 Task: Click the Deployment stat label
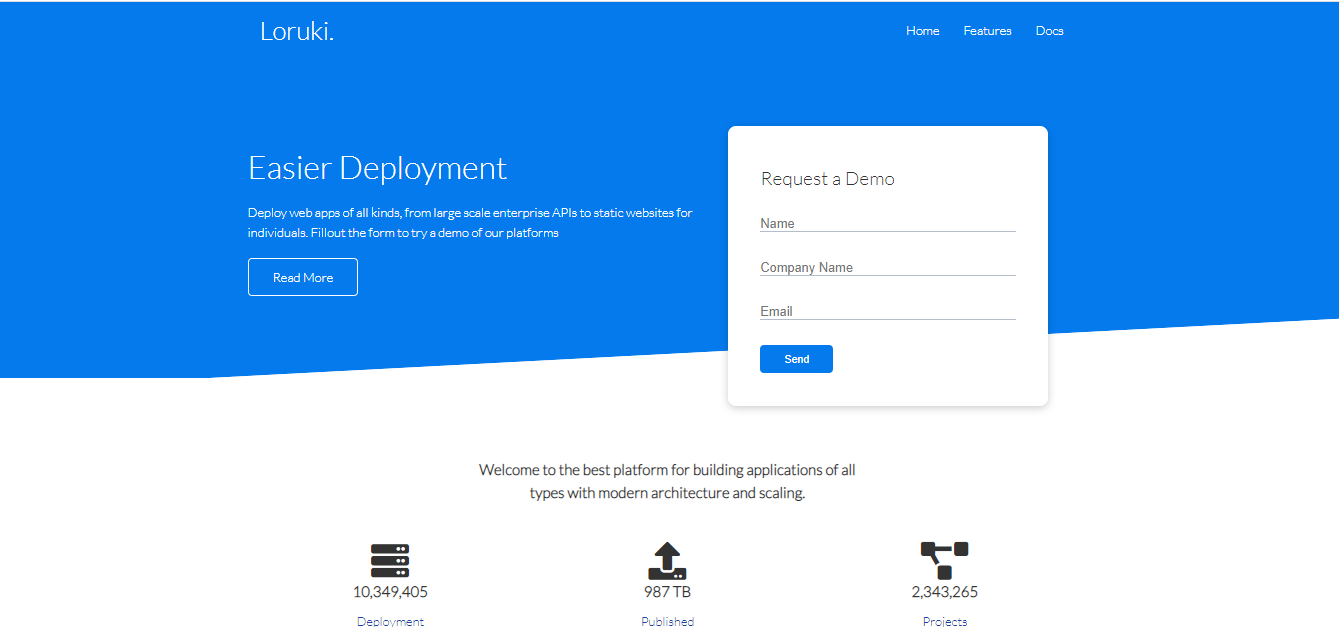[390, 620]
